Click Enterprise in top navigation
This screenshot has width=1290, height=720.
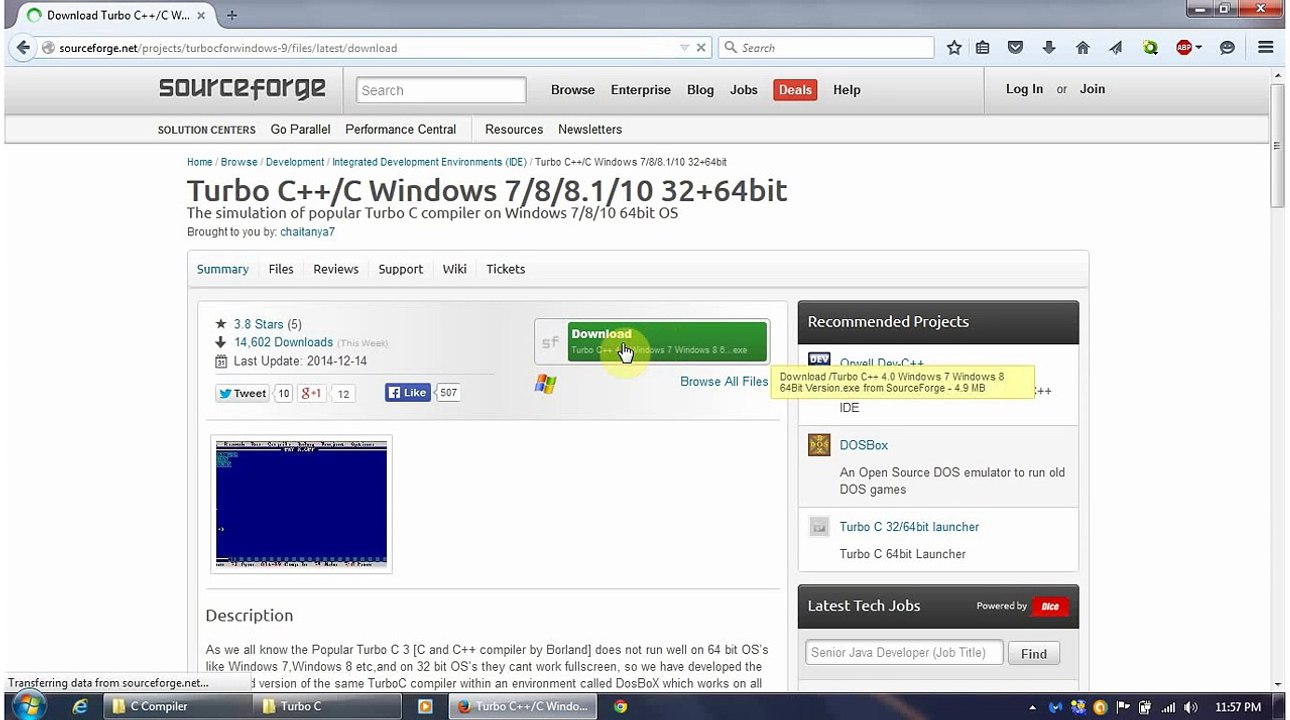(x=641, y=90)
